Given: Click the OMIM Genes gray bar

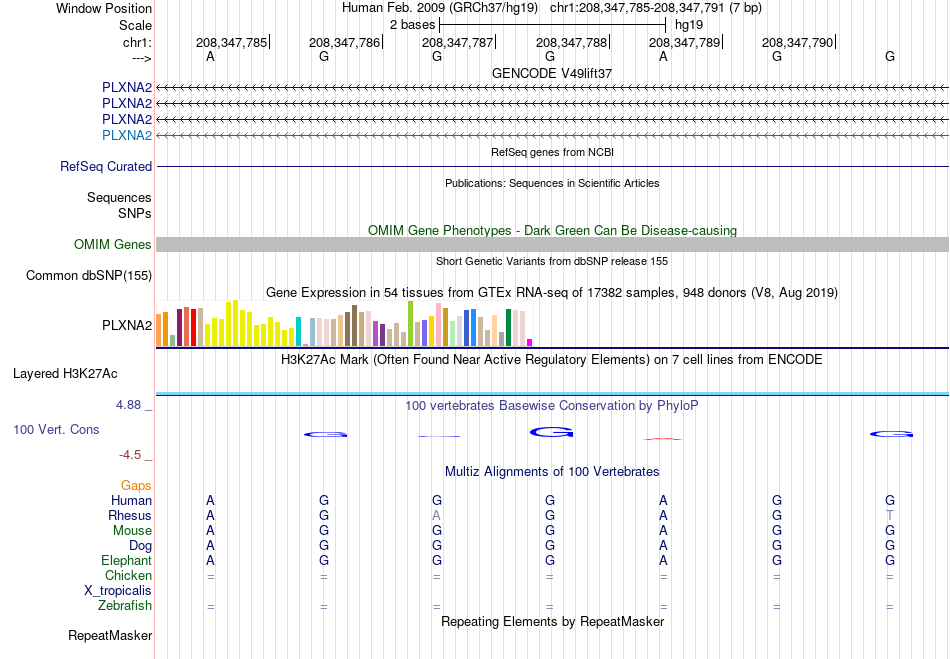Looking at the screenshot, I should pyautogui.click(x=552, y=244).
